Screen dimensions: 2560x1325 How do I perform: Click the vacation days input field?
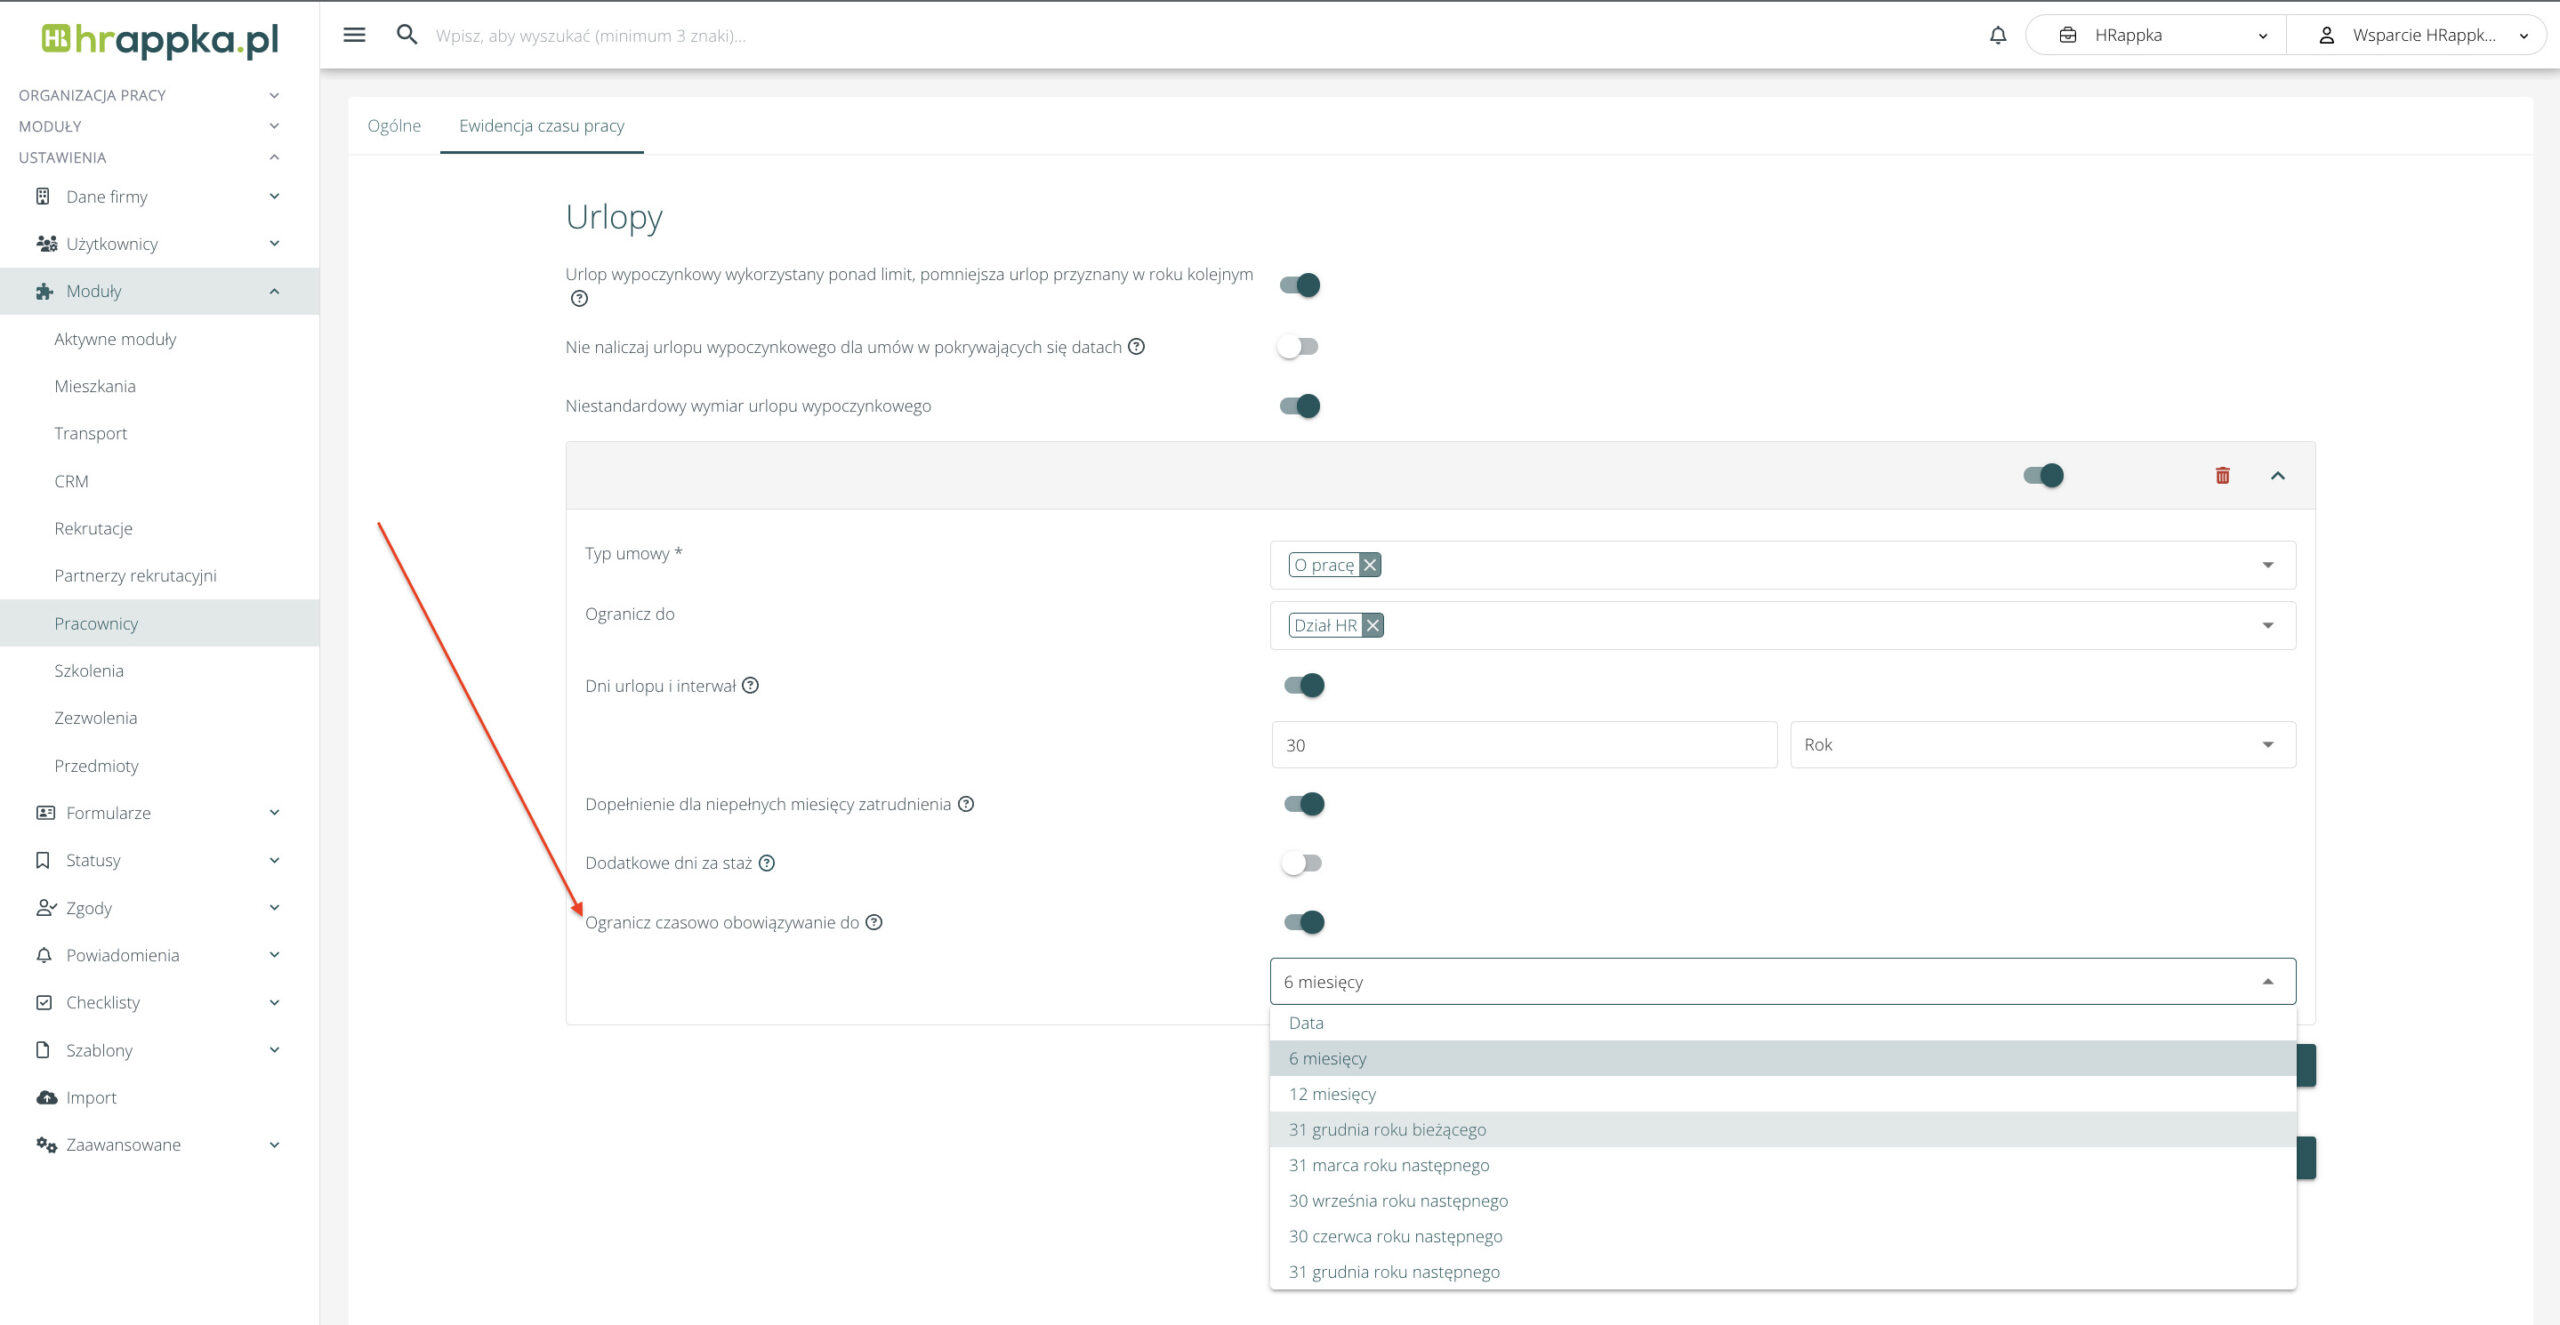1523,745
